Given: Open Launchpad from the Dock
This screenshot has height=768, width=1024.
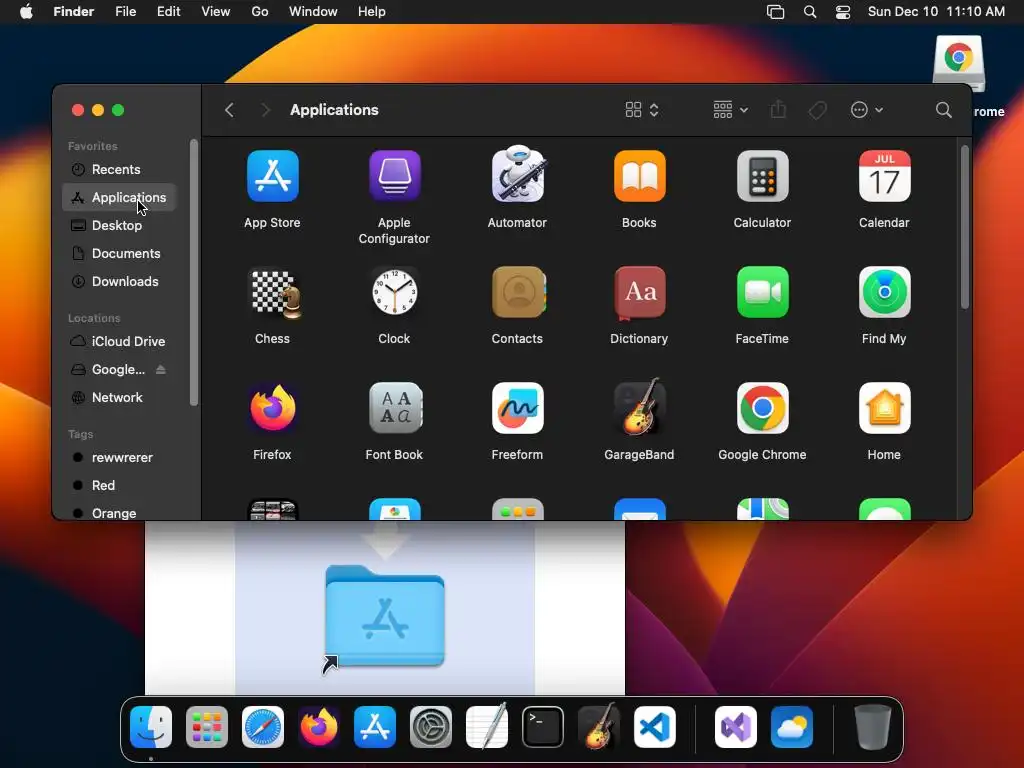Looking at the screenshot, I should (x=207, y=727).
